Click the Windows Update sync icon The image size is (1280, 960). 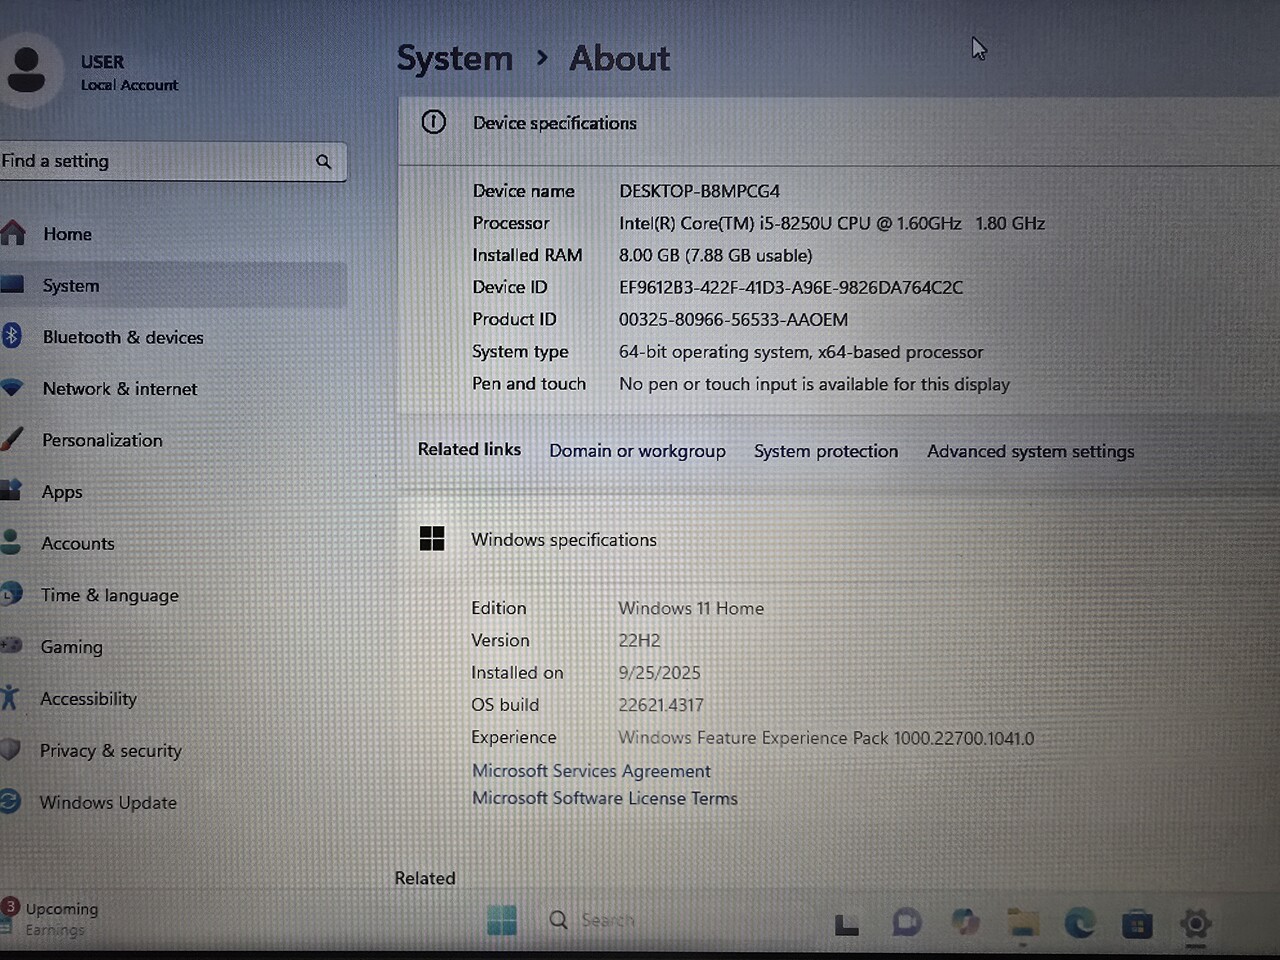[x=10, y=801]
